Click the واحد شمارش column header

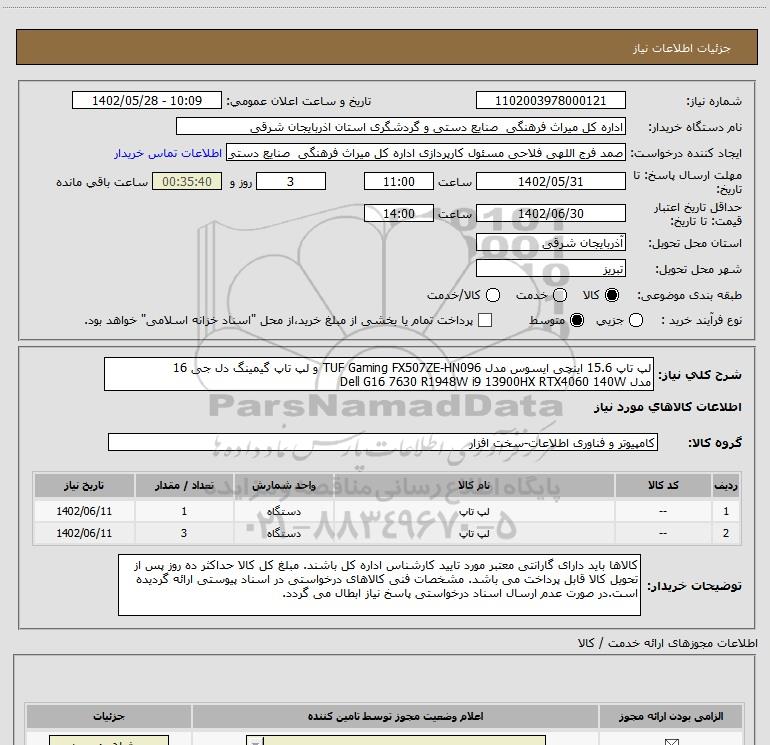pyautogui.click(x=284, y=485)
